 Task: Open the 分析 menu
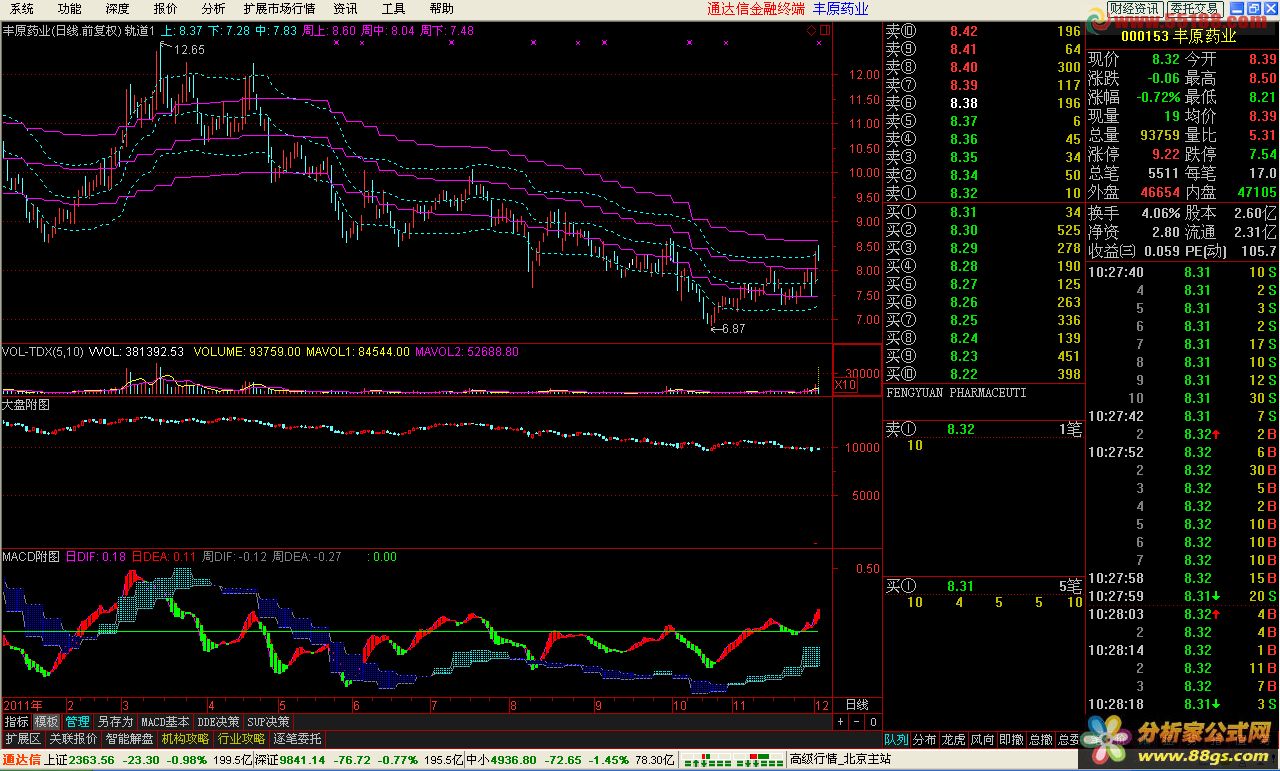pos(213,8)
